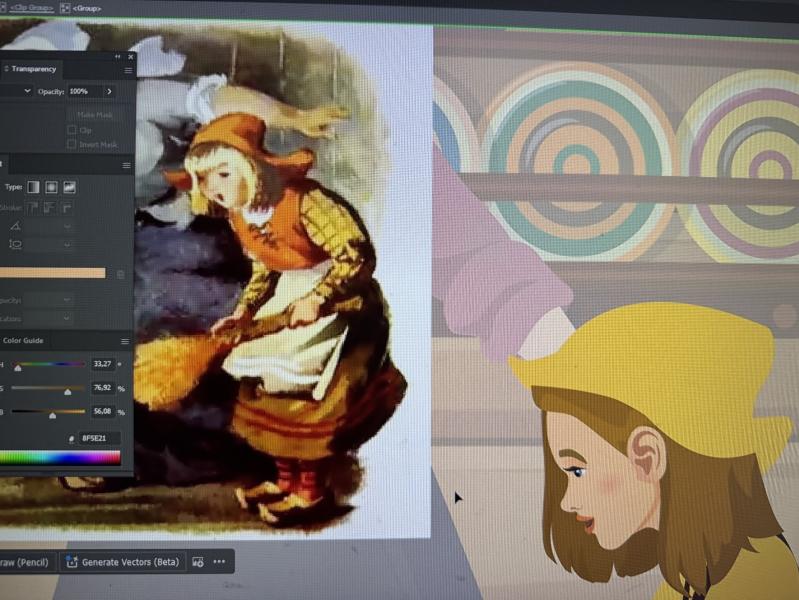Viewport: 799px width, 600px height.
Task: Click the gradient aspect ratio icon
Action: [15, 245]
